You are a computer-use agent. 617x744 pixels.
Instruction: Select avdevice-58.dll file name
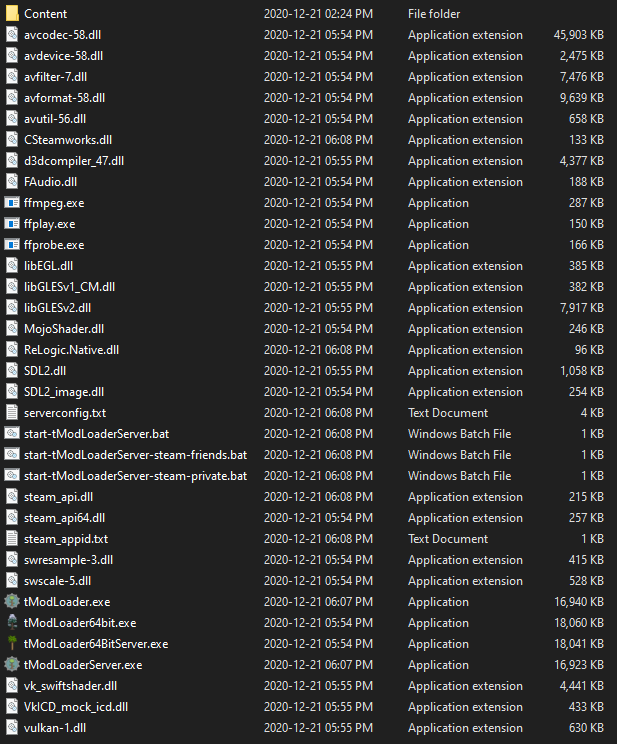click(64, 56)
